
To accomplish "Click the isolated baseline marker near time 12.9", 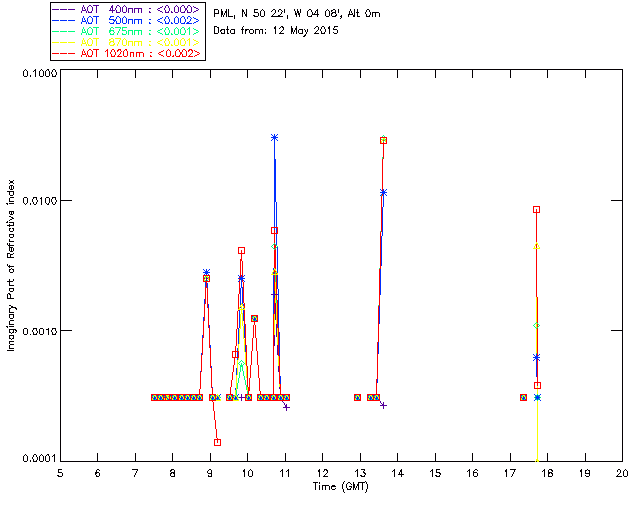I will 358,397.
